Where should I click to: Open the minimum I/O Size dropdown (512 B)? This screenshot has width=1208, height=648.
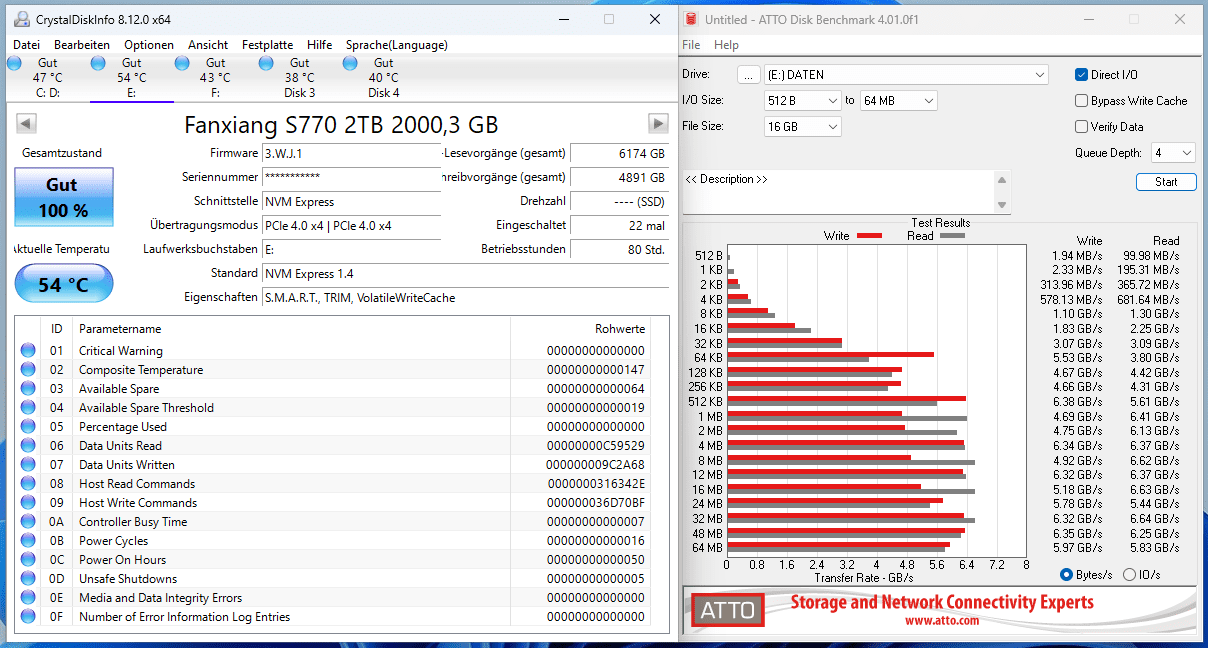[803, 100]
